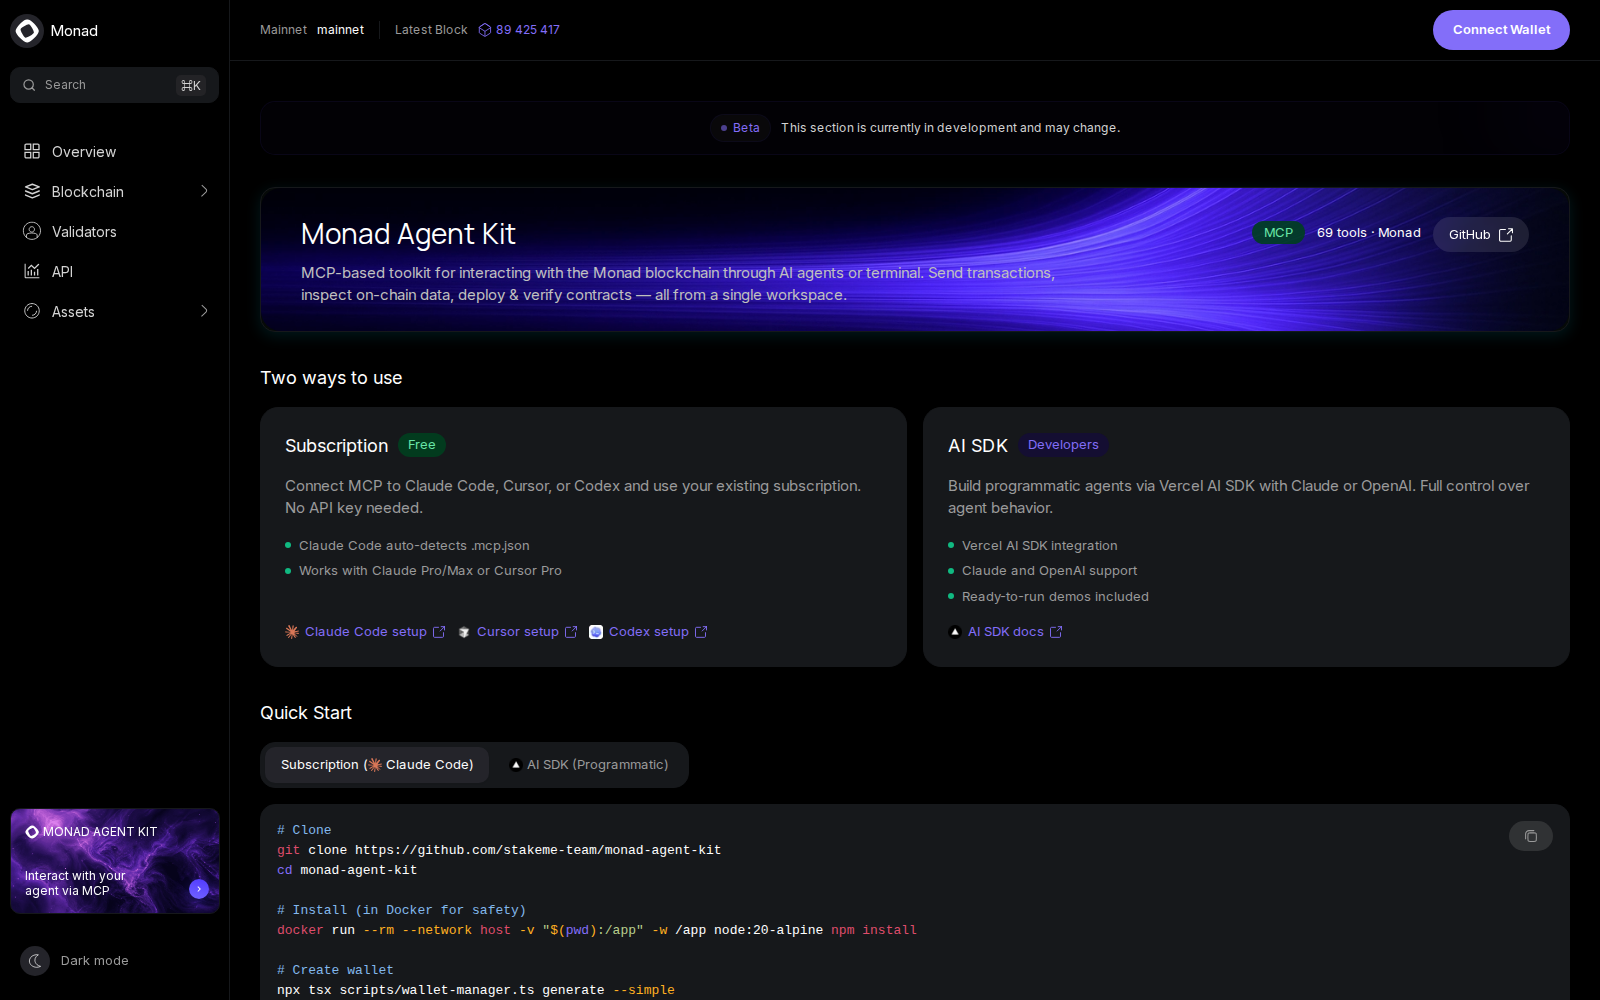Open API section in sidebar
Viewport: 1600px width, 1000px height.
[115, 271]
